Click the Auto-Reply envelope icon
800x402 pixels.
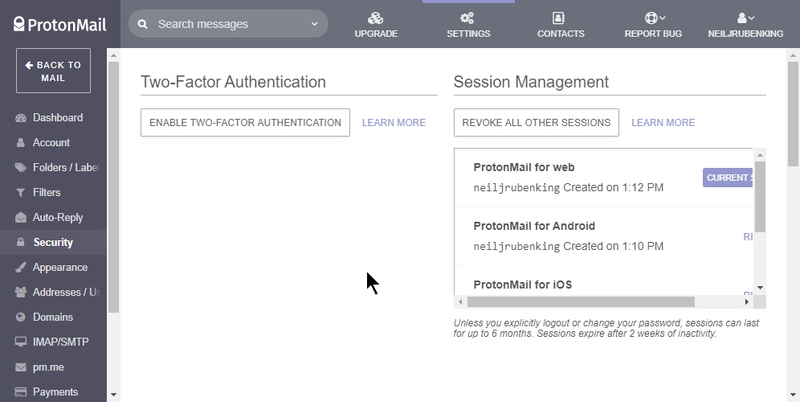[20, 218]
